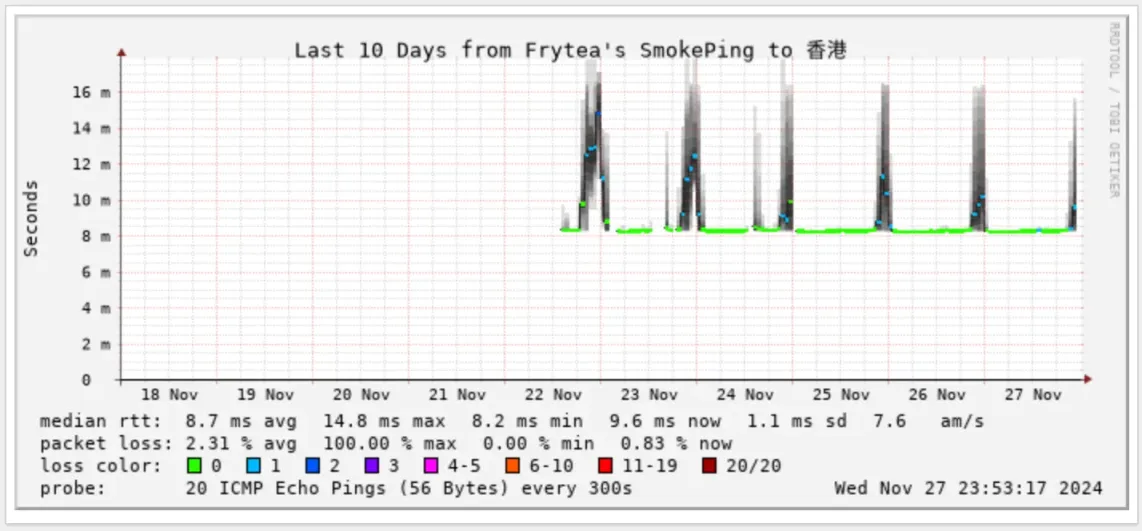Click the 18 Nov x-axis label

tap(169, 395)
